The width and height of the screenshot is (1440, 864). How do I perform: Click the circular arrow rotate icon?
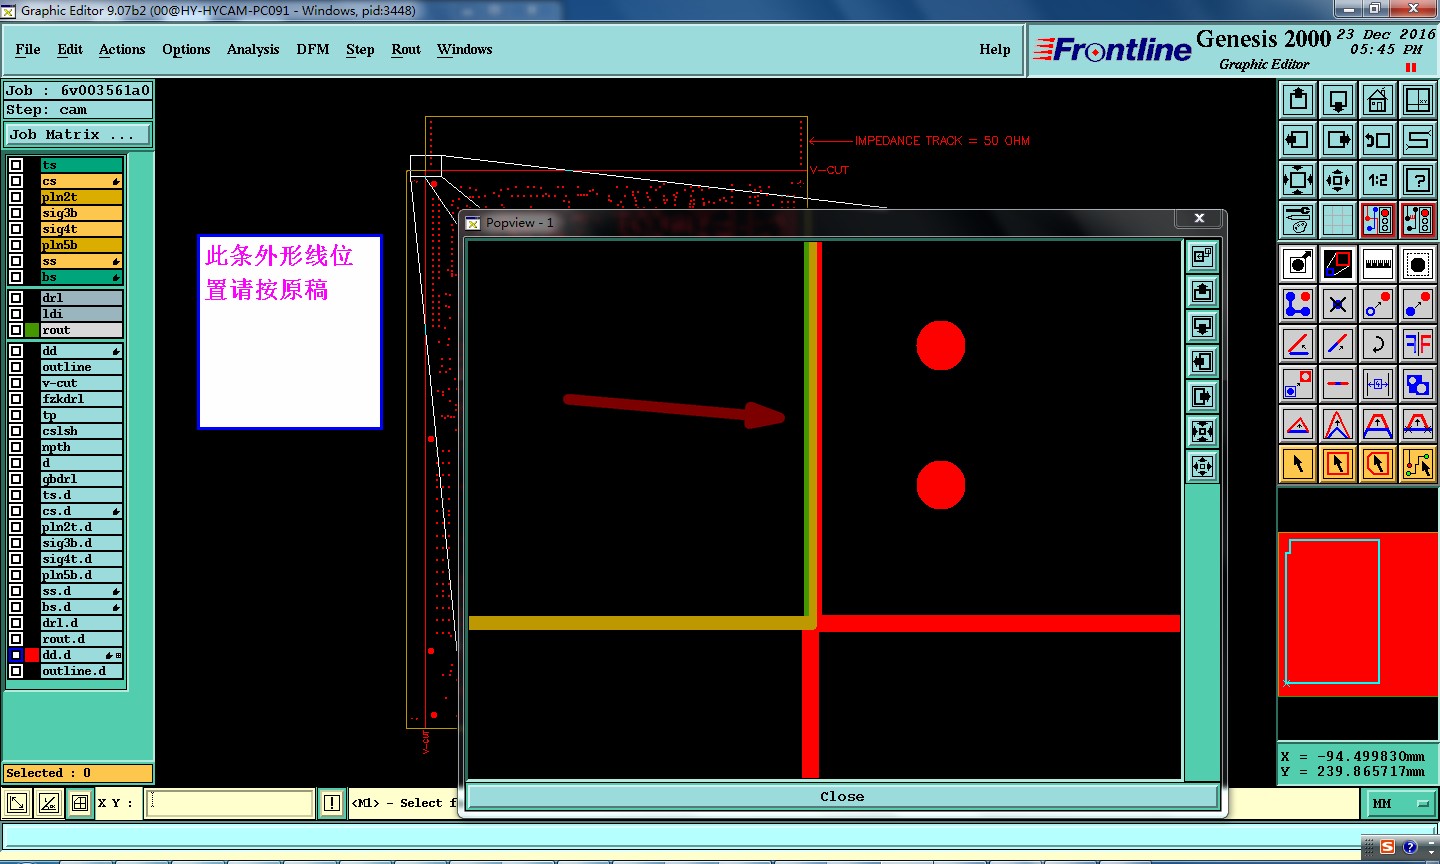[x=1378, y=344]
